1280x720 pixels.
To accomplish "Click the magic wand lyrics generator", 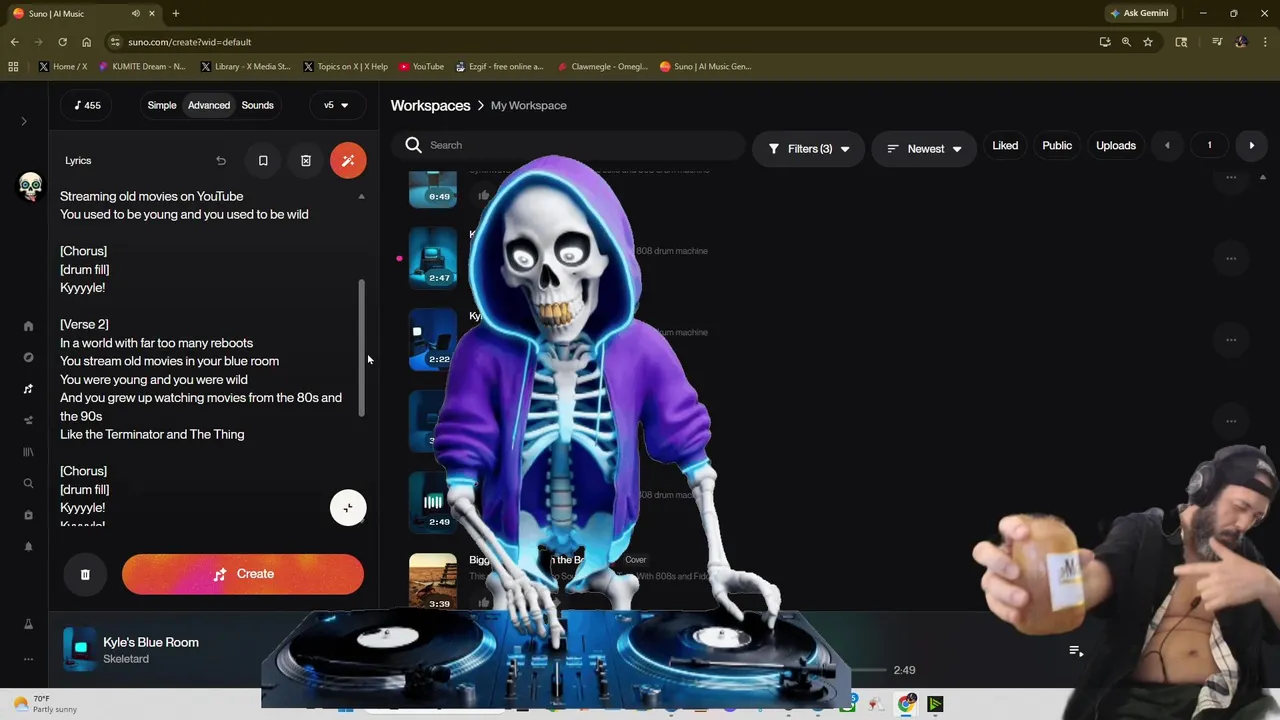I will pos(348,160).
